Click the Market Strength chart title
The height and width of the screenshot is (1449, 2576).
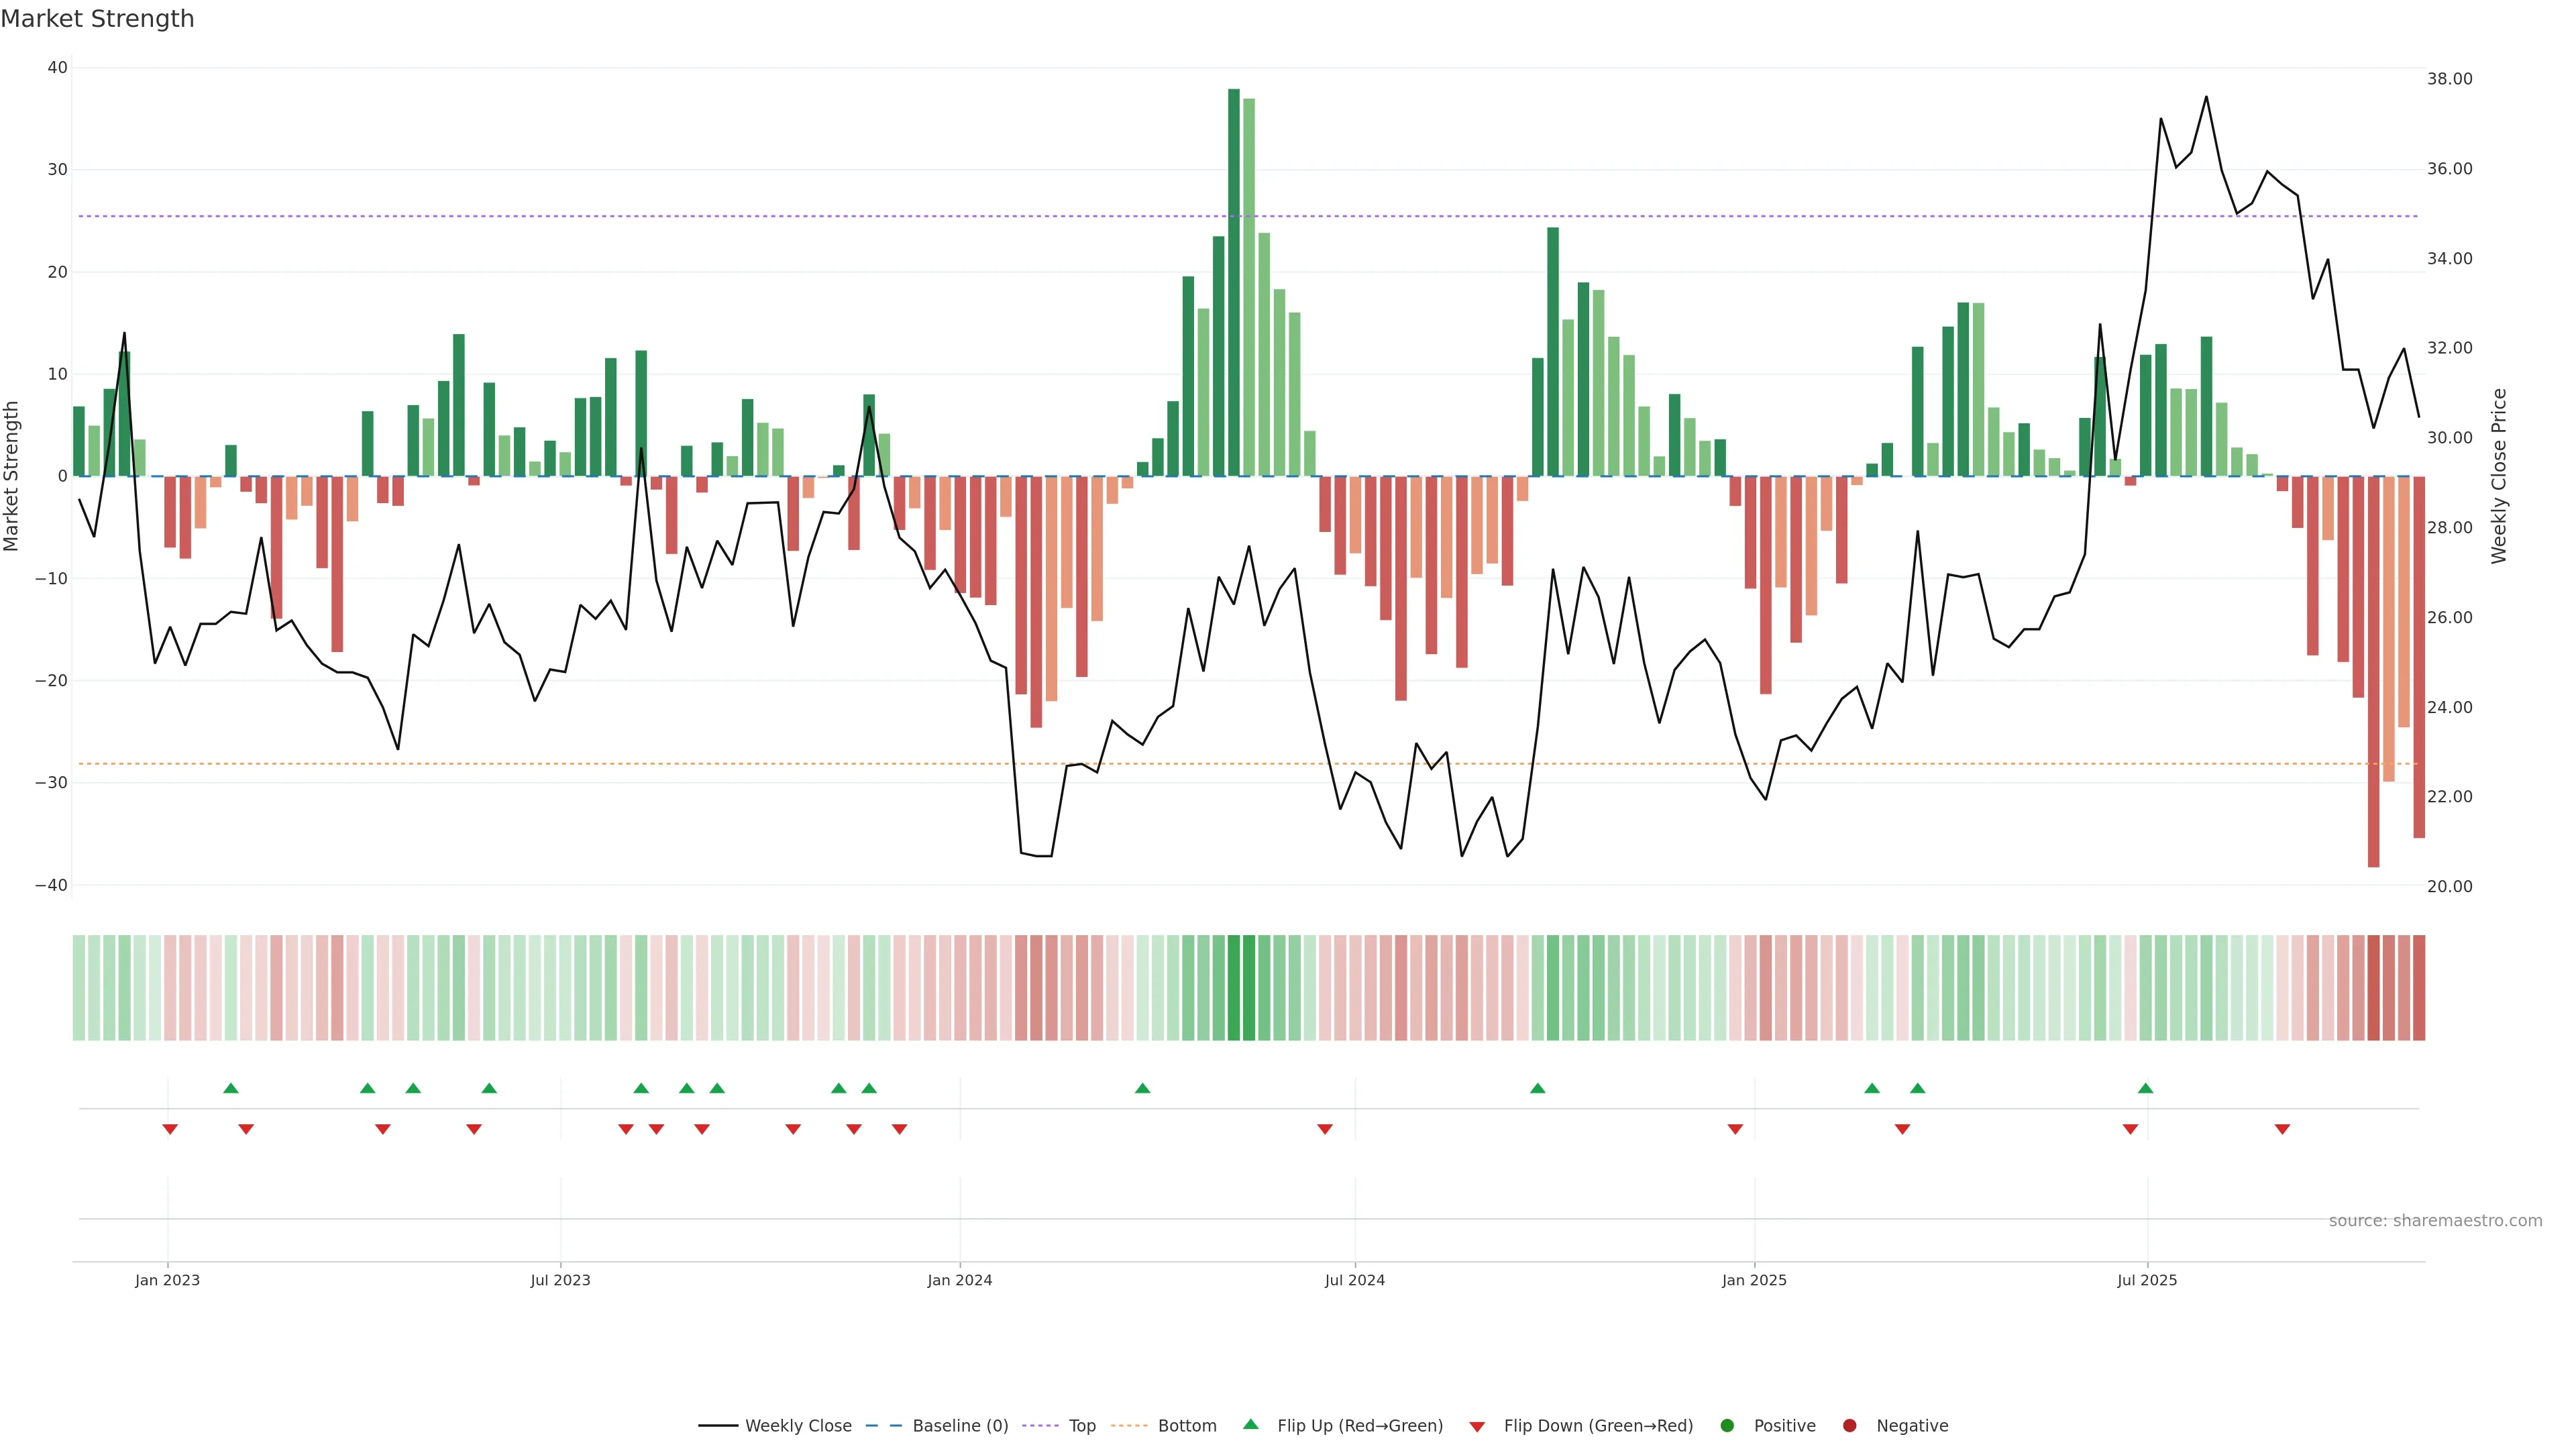(98, 19)
